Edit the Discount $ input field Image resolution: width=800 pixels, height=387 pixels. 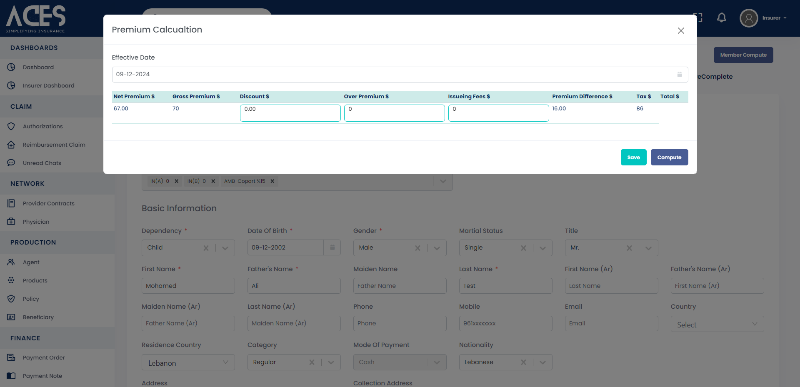290,113
